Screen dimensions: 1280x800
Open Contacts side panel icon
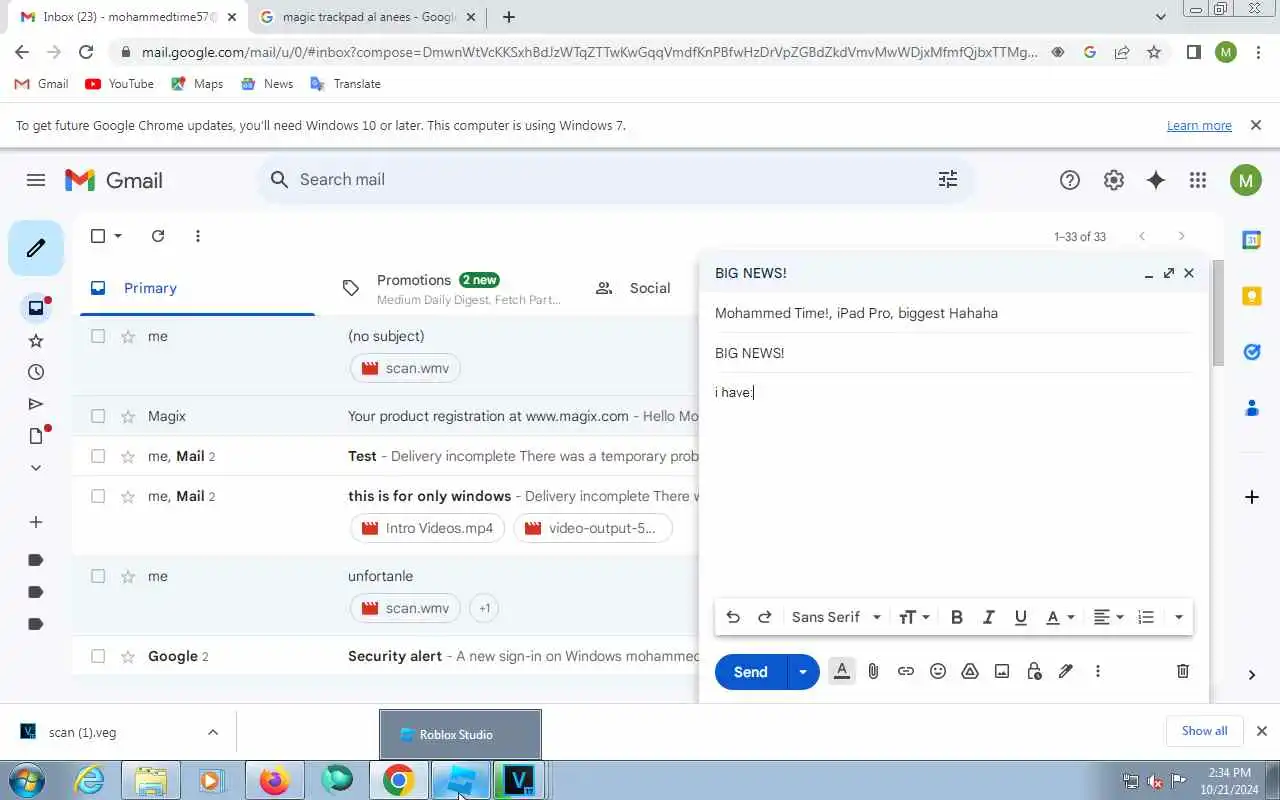[x=1251, y=408]
